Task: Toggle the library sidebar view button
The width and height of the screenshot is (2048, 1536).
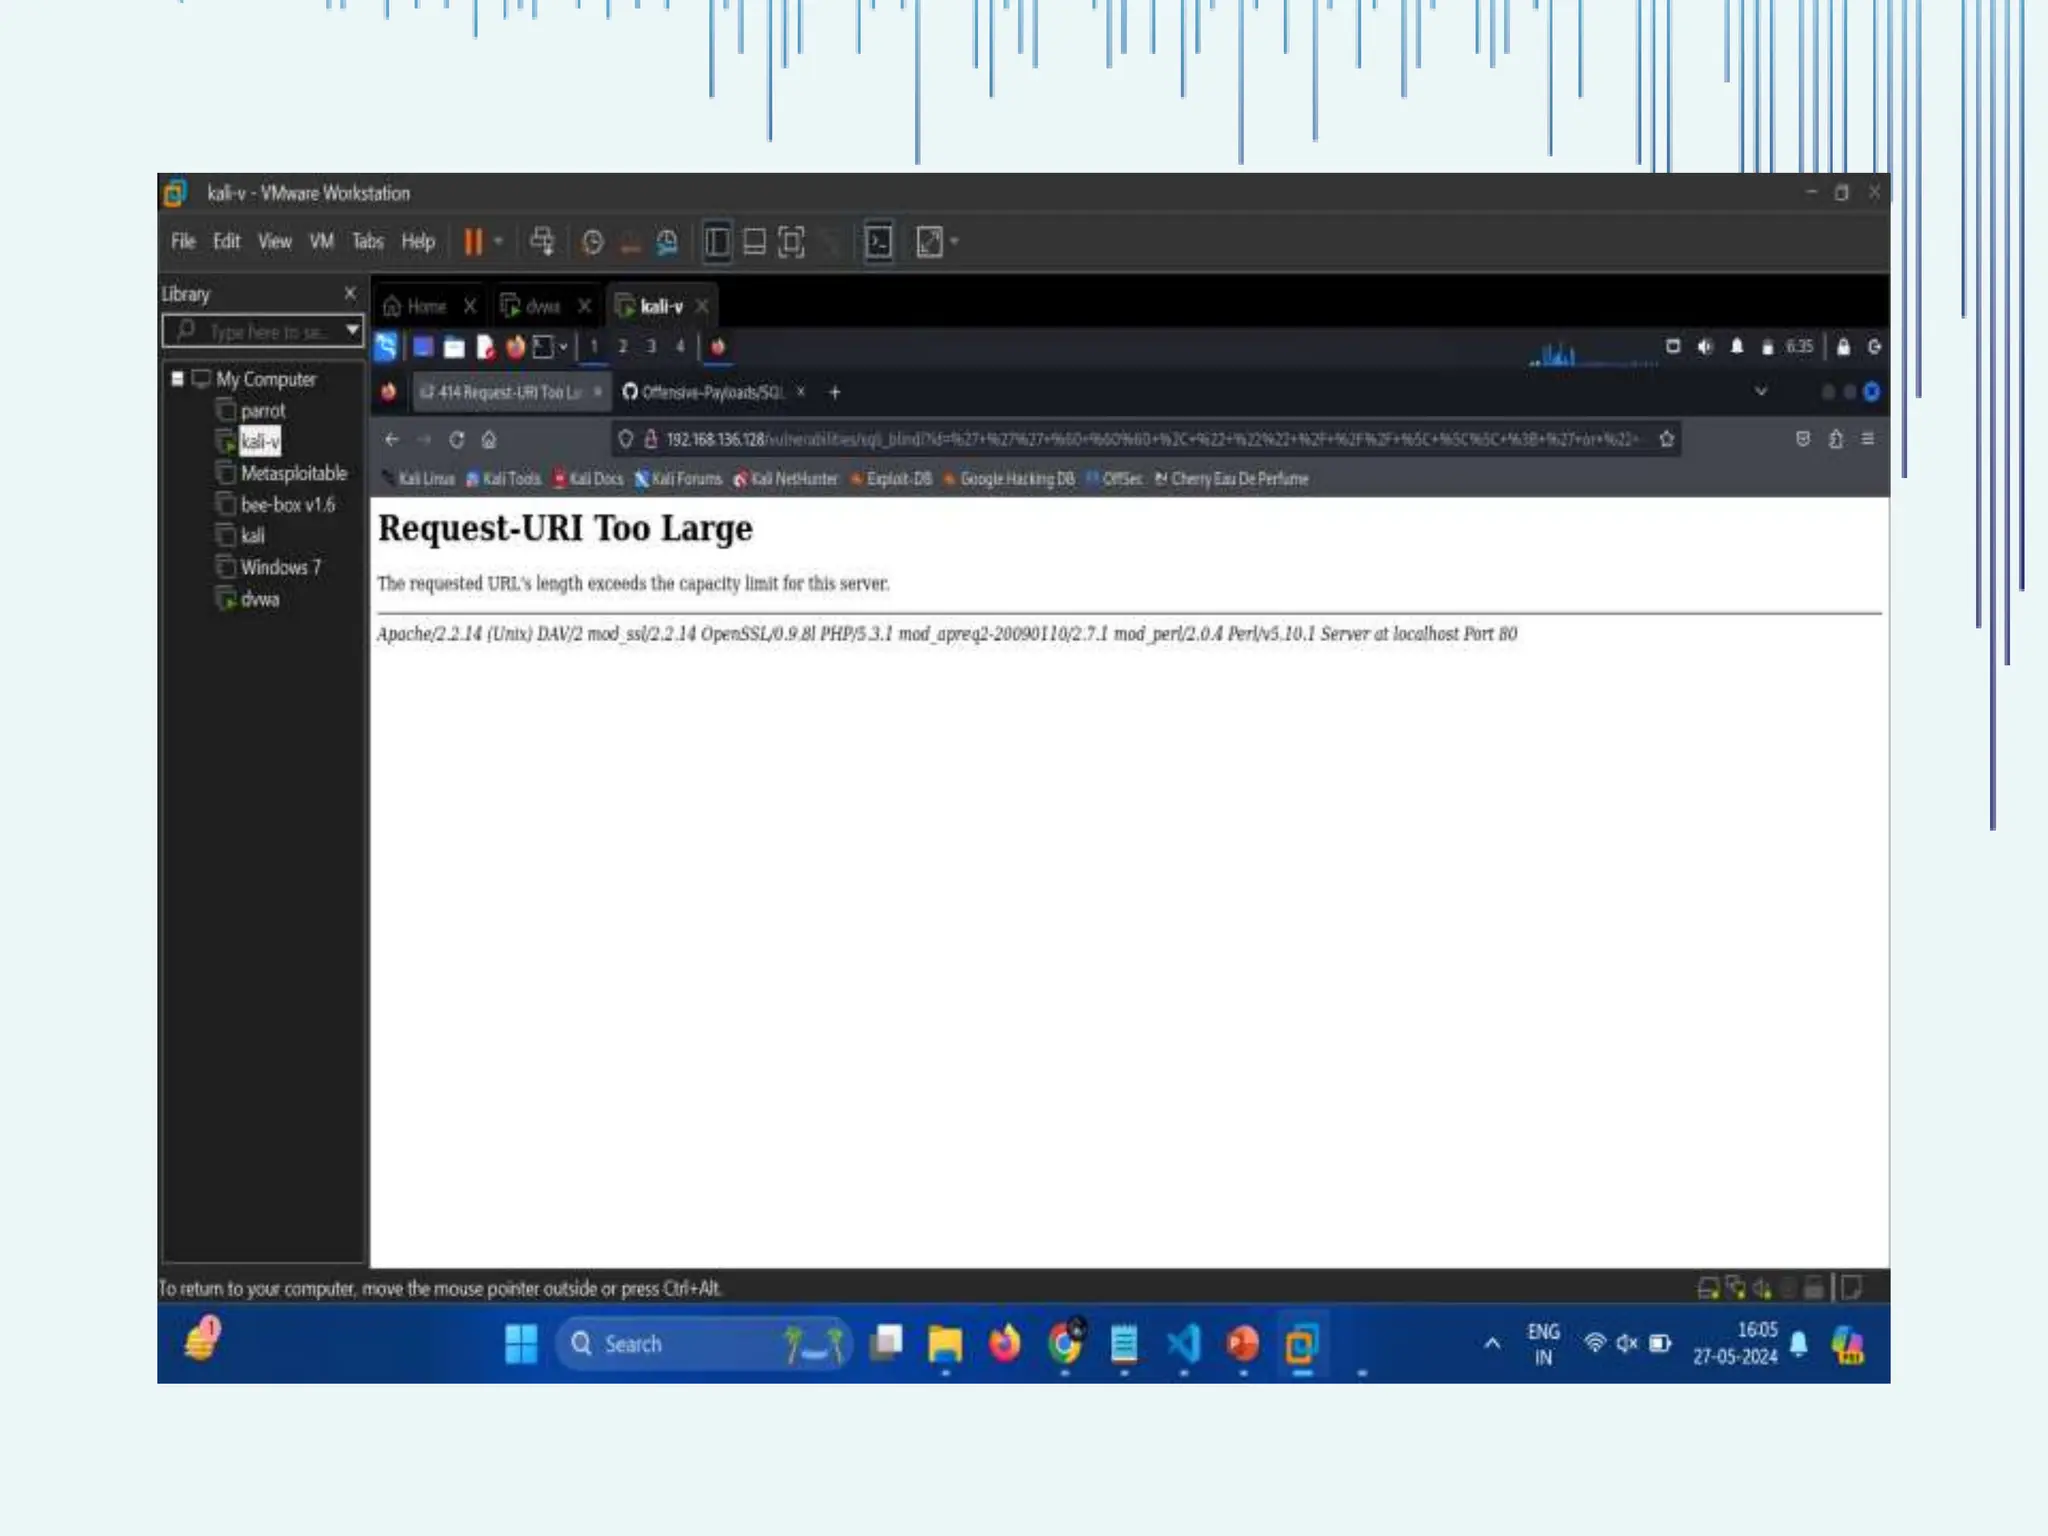Action: tap(717, 242)
